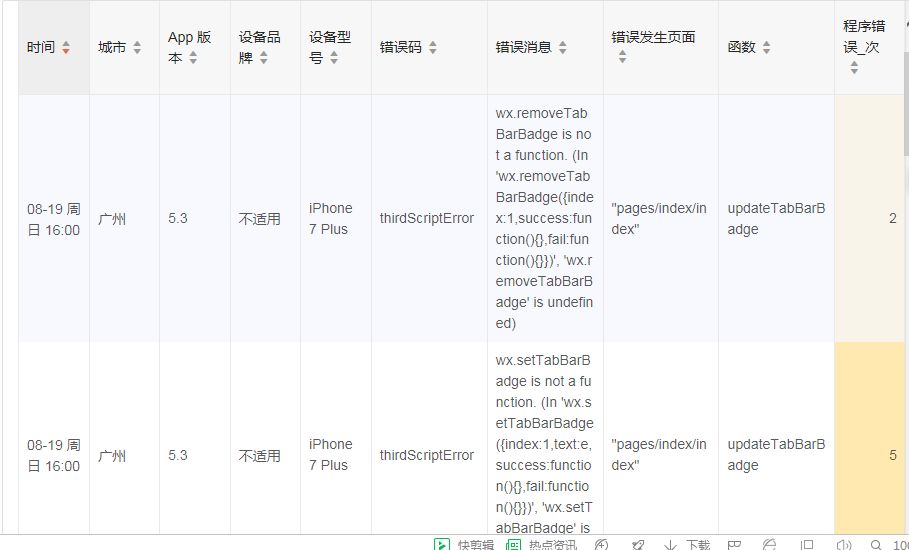Sort by 错误发生页面 column arrows
The width and height of the screenshot is (909, 550).
pos(622,57)
